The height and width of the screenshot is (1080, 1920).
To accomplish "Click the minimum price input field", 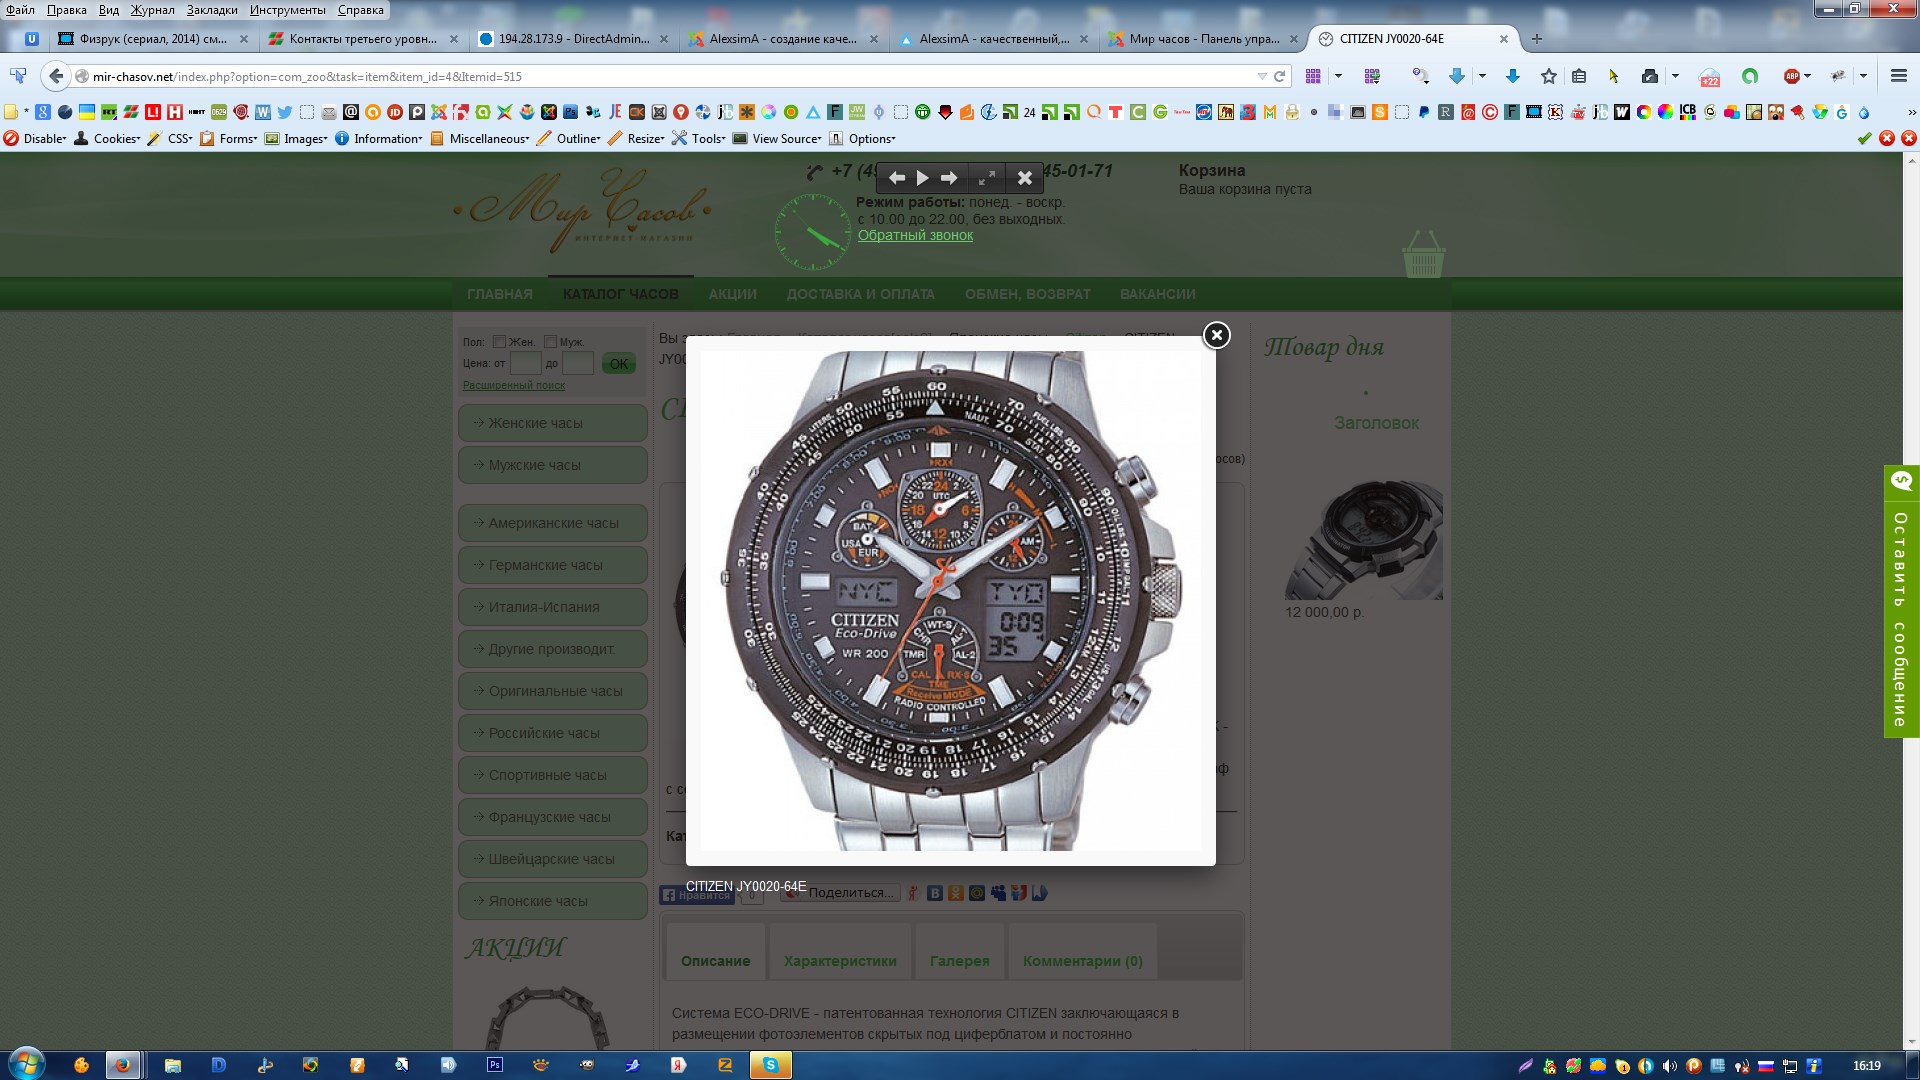I will [525, 364].
